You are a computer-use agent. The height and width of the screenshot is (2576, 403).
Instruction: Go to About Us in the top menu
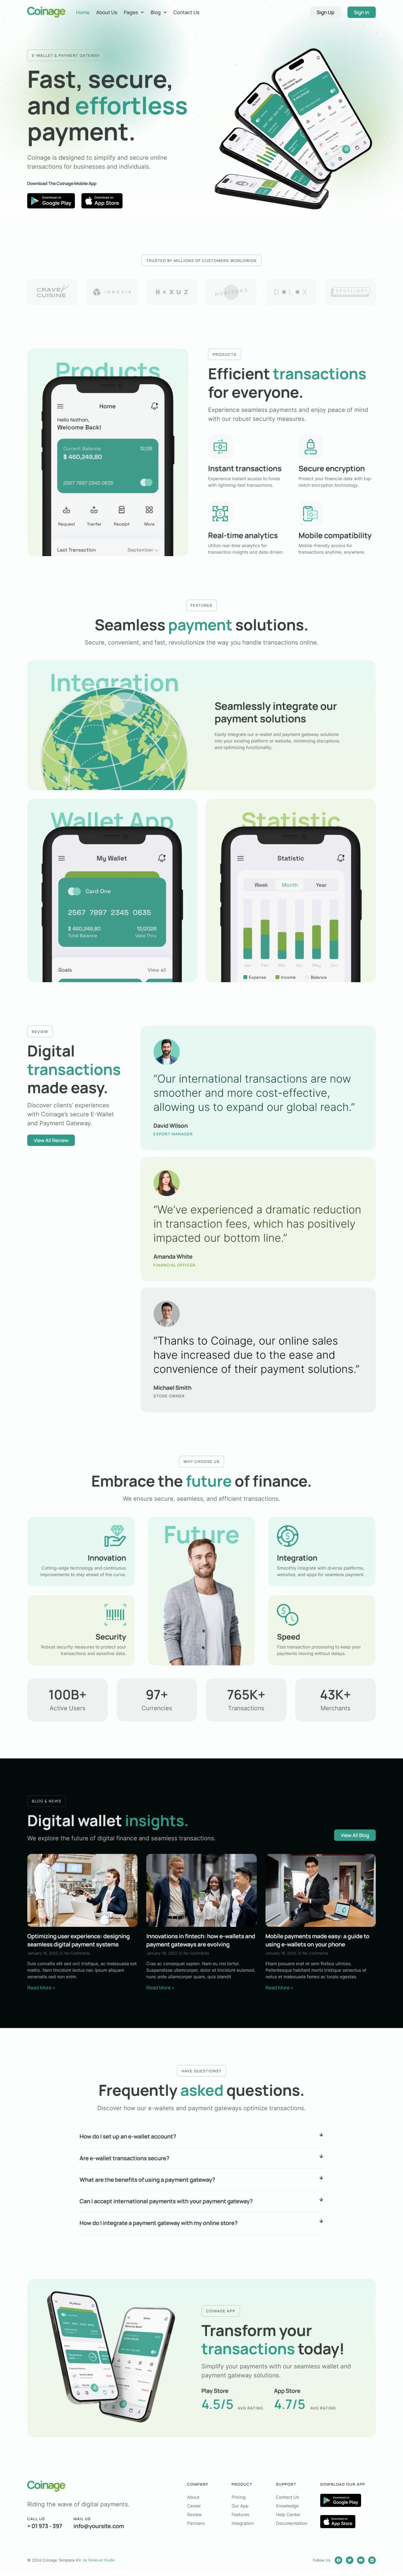click(106, 13)
